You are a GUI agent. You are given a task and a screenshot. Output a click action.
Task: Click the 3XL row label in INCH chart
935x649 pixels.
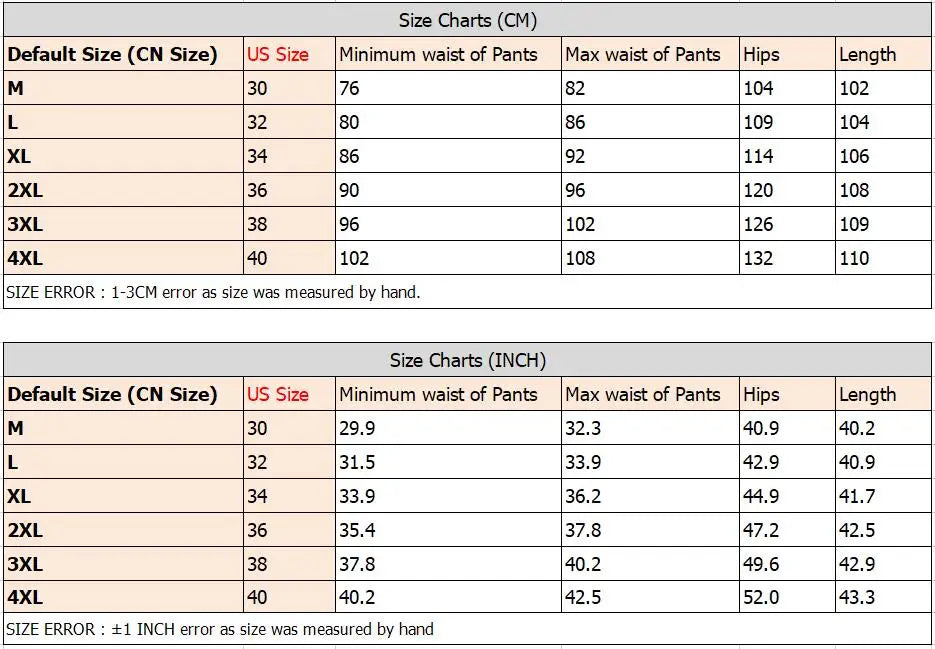click(x=25, y=564)
